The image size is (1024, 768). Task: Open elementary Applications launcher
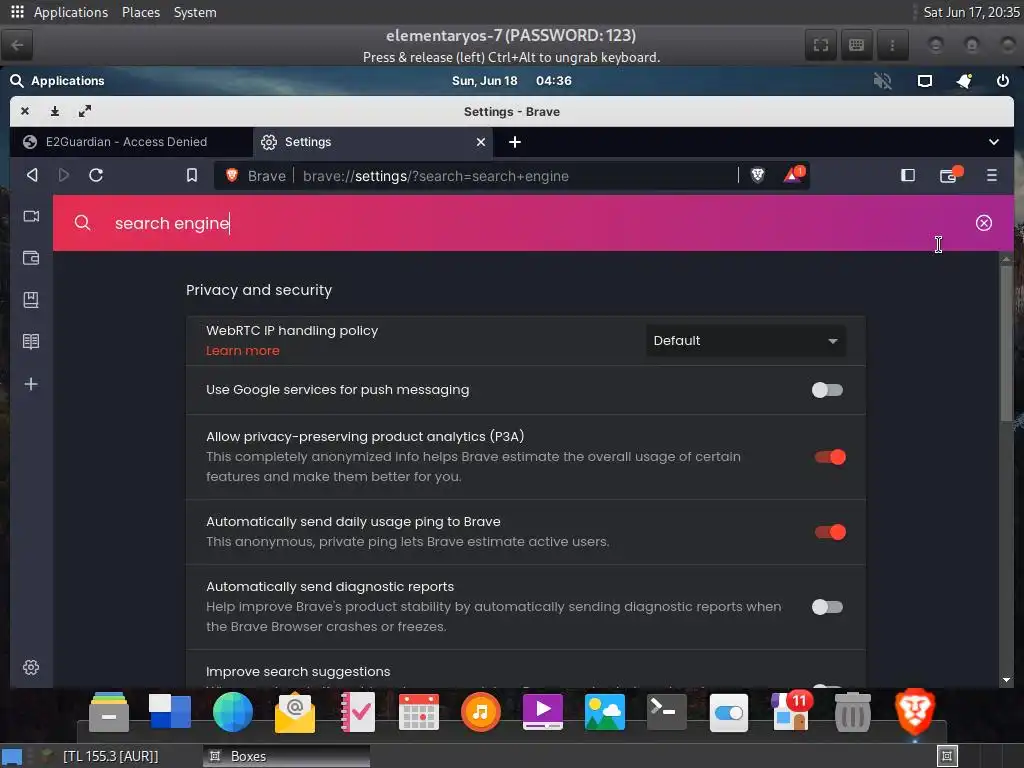point(57,80)
